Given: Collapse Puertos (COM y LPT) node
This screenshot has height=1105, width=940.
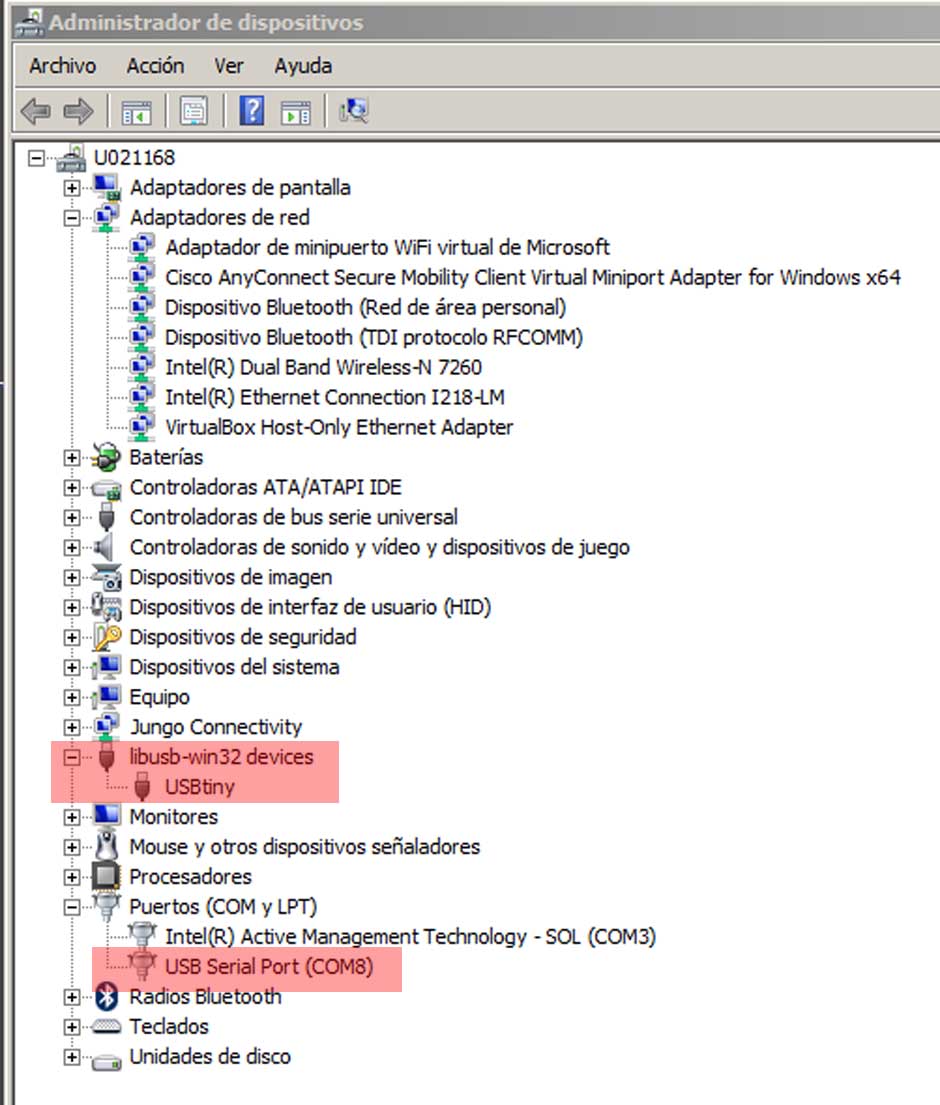Looking at the screenshot, I should coord(71,908).
